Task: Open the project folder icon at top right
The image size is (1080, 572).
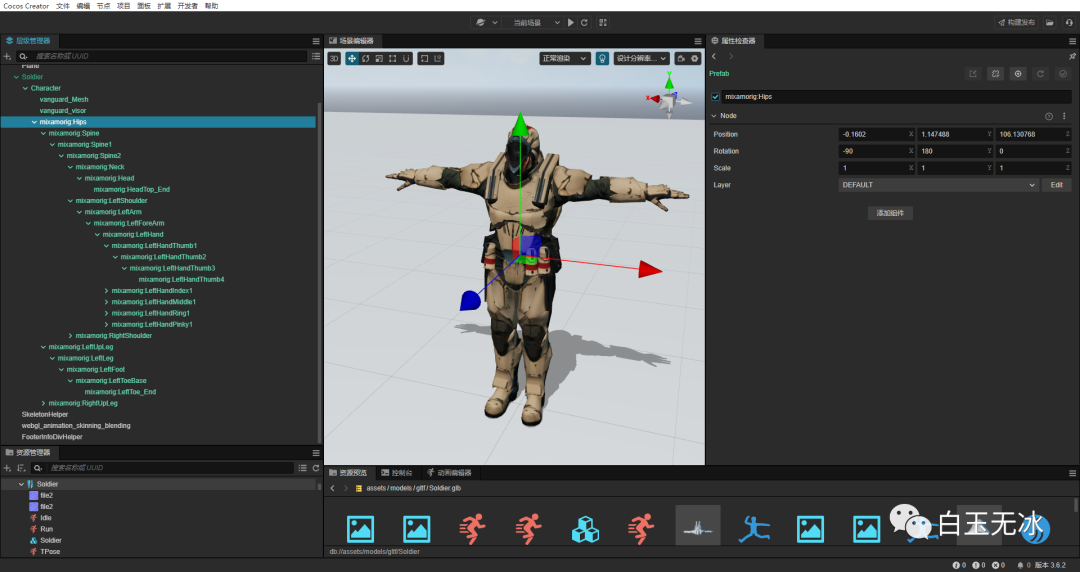Action: click(x=1049, y=22)
